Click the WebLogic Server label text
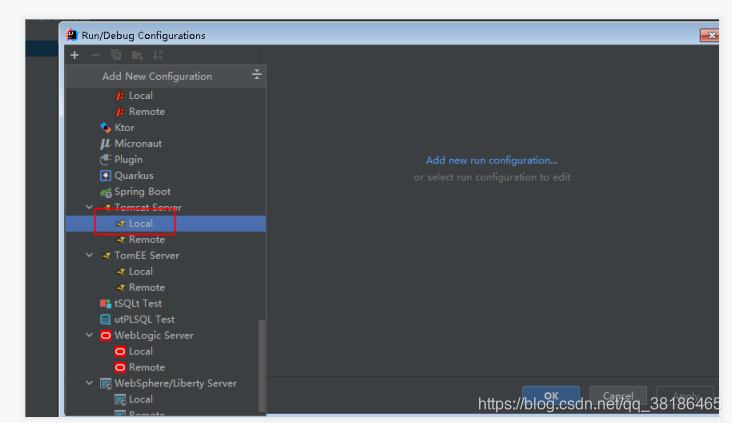This screenshot has width=732, height=423. click(154, 335)
